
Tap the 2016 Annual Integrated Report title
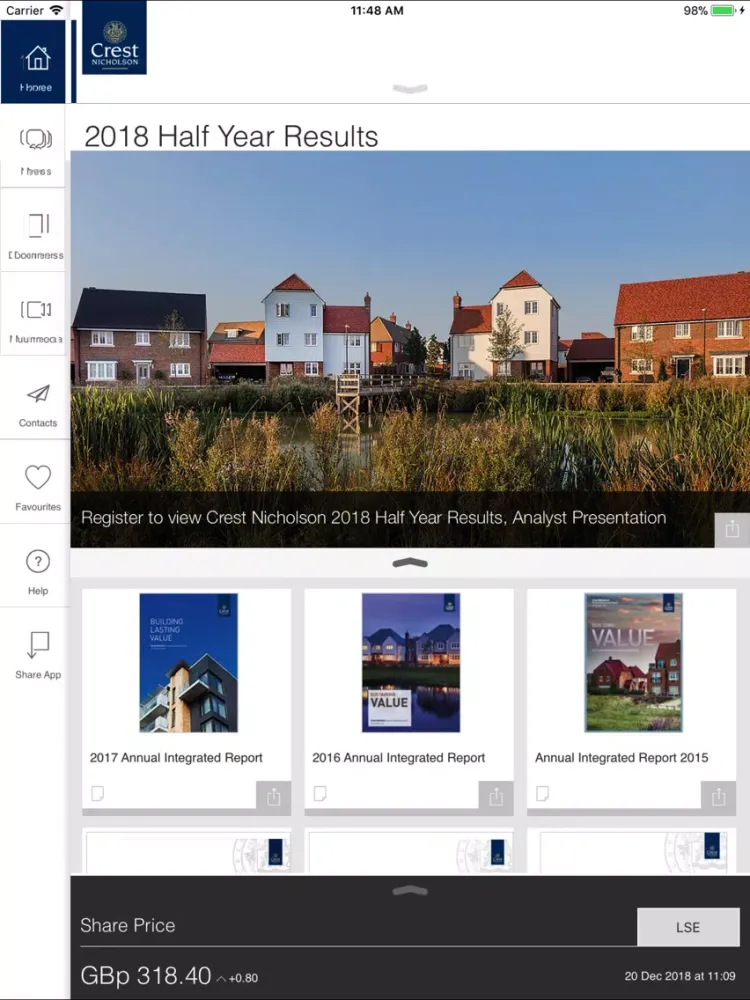coord(399,758)
